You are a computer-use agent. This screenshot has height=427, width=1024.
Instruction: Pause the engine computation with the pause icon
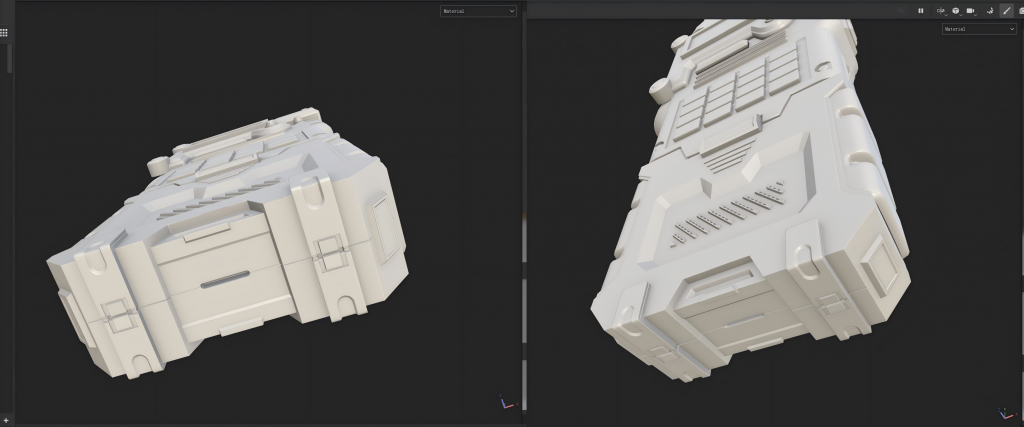pos(921,10)
